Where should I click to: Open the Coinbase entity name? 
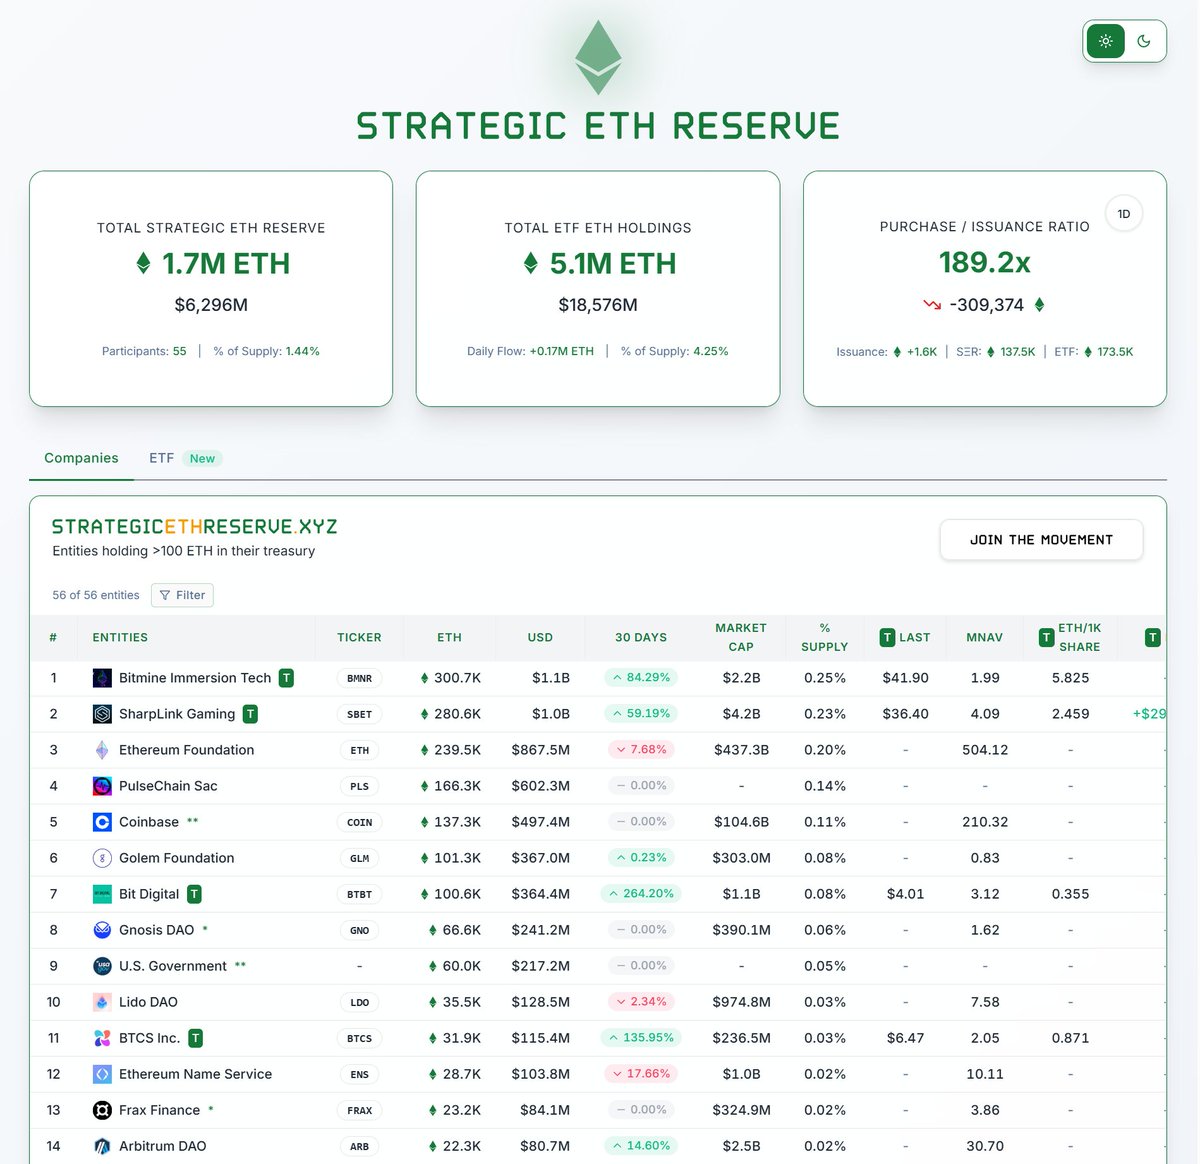tap(149, 822)
